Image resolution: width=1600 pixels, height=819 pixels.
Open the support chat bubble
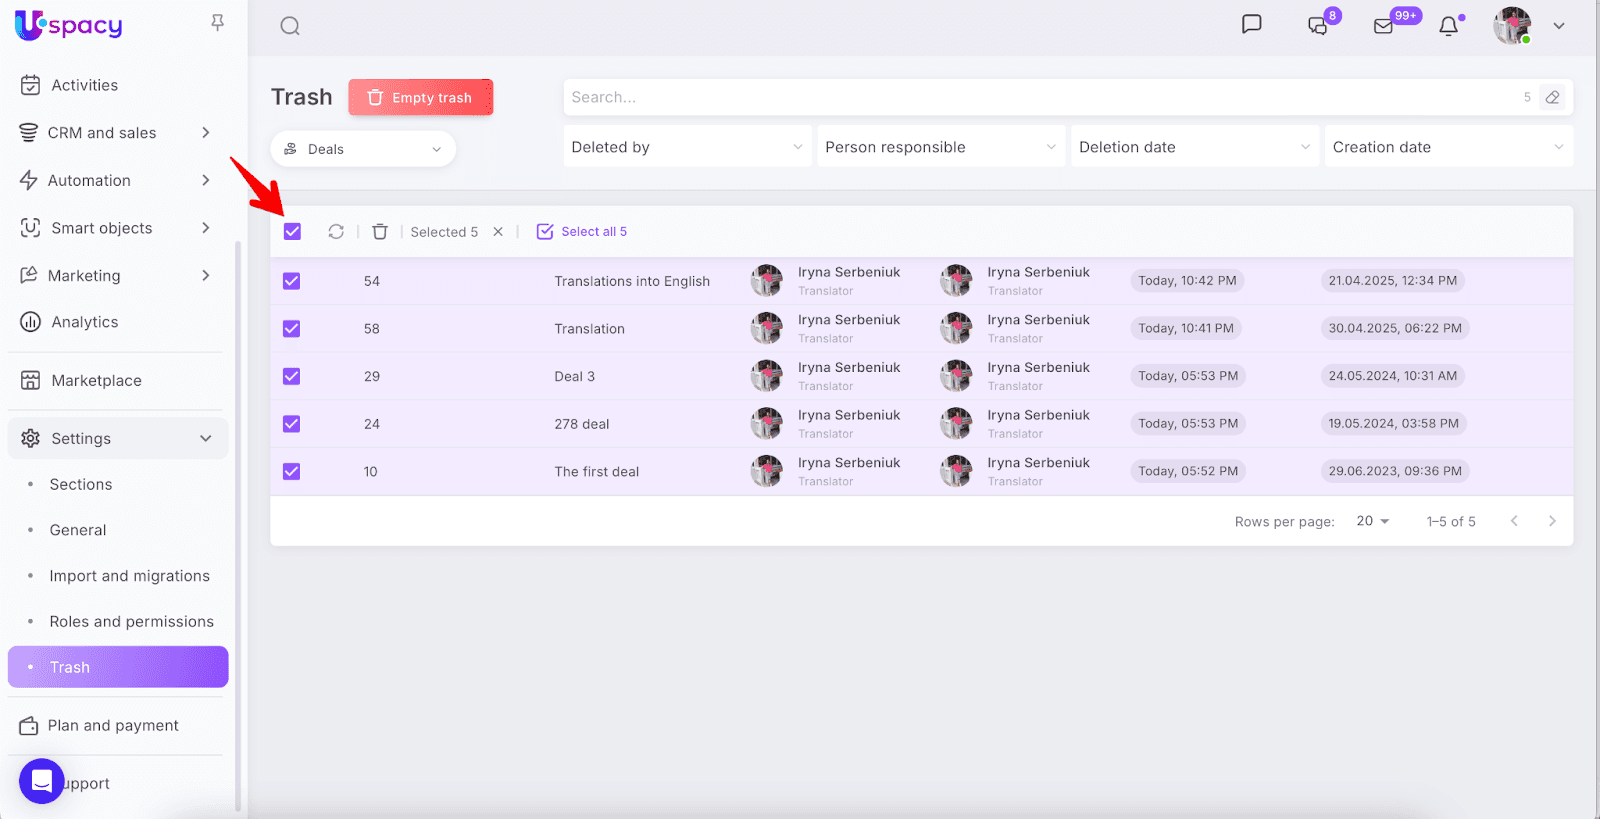pyautogui.click(x=41, y=781)
